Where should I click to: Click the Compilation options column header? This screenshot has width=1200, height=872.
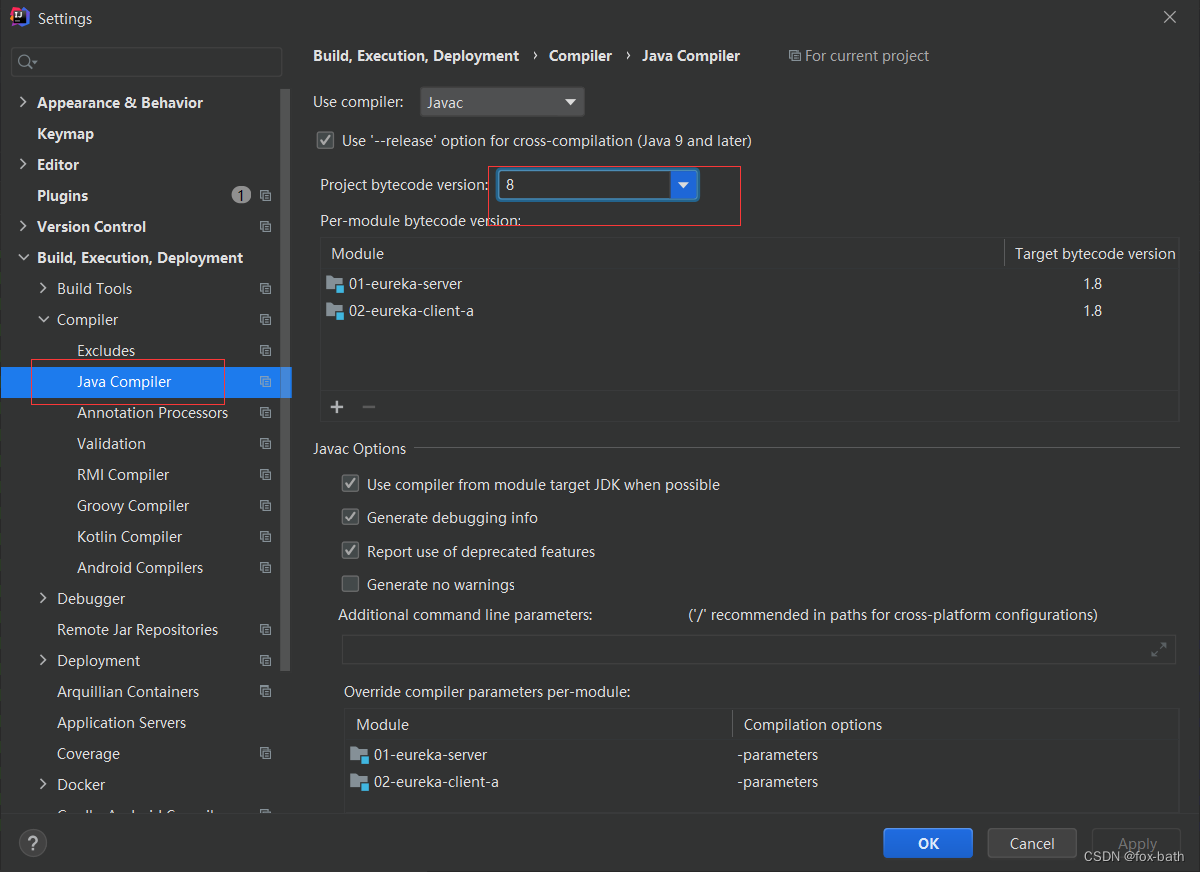point(813,725)
